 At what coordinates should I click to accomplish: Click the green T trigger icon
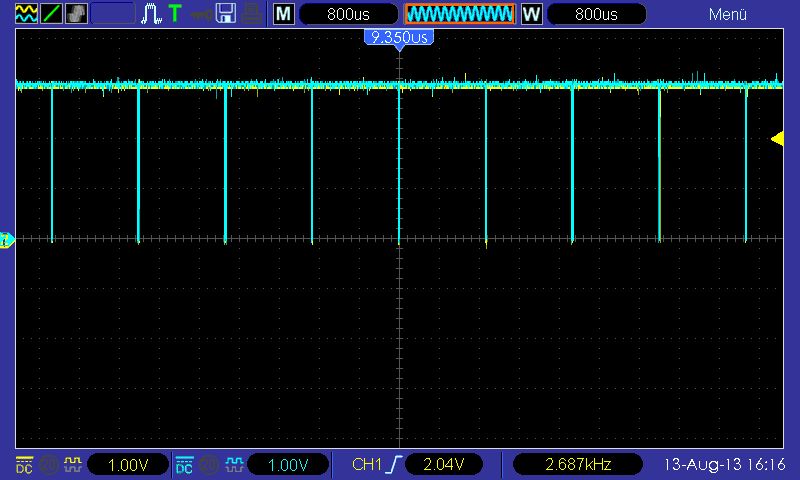(175, 14)
